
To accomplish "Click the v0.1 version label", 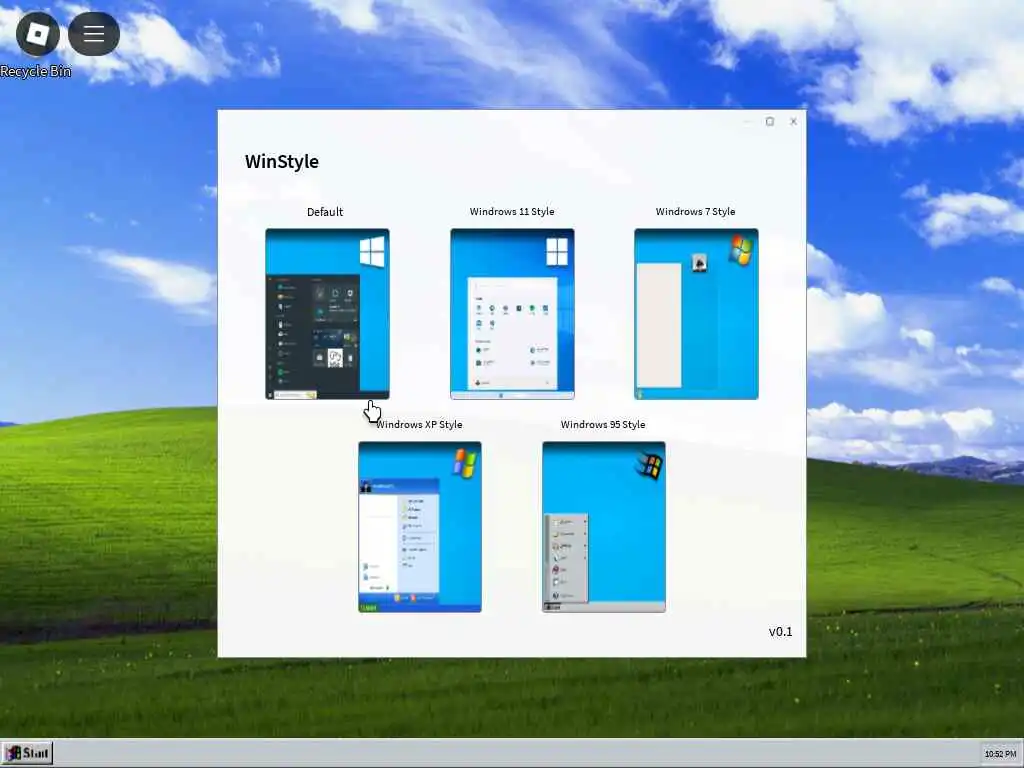I will [x=780, y=632].
